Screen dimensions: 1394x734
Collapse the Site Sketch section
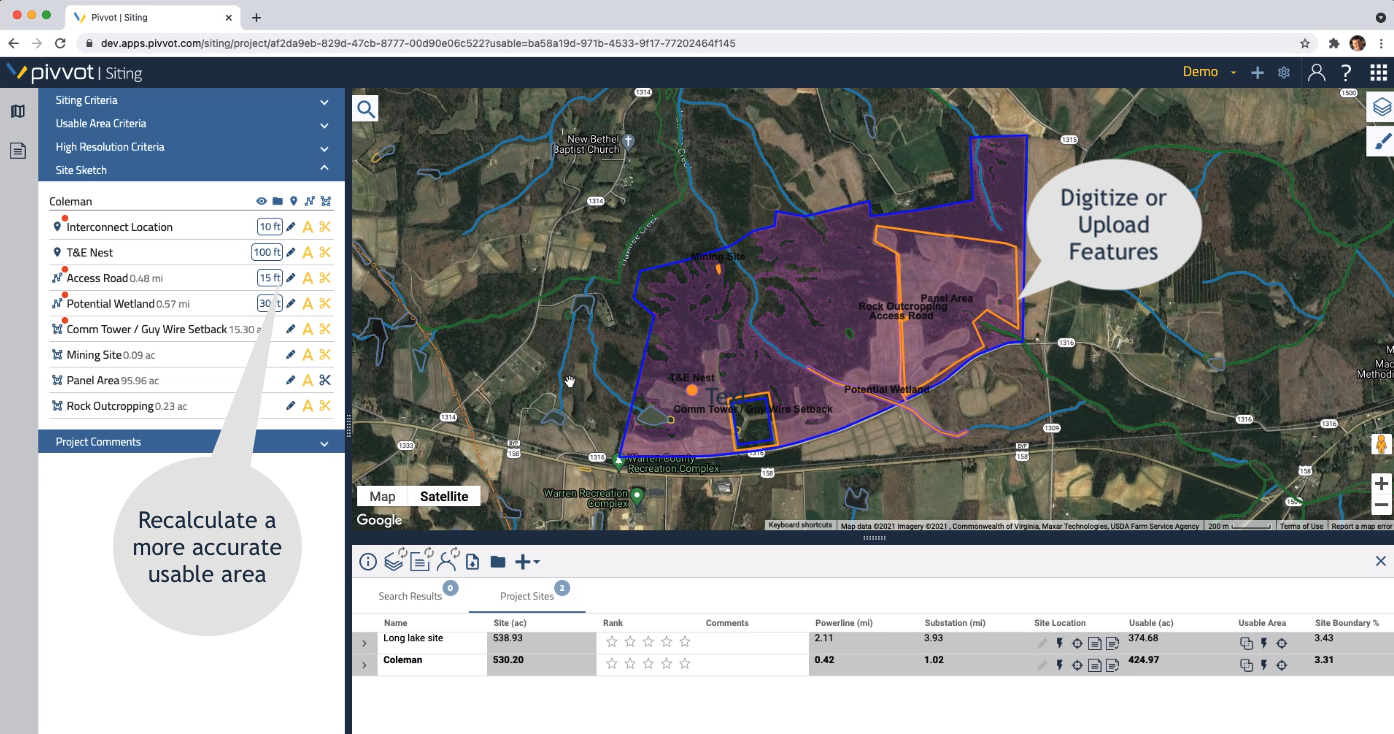coord(323,169)
